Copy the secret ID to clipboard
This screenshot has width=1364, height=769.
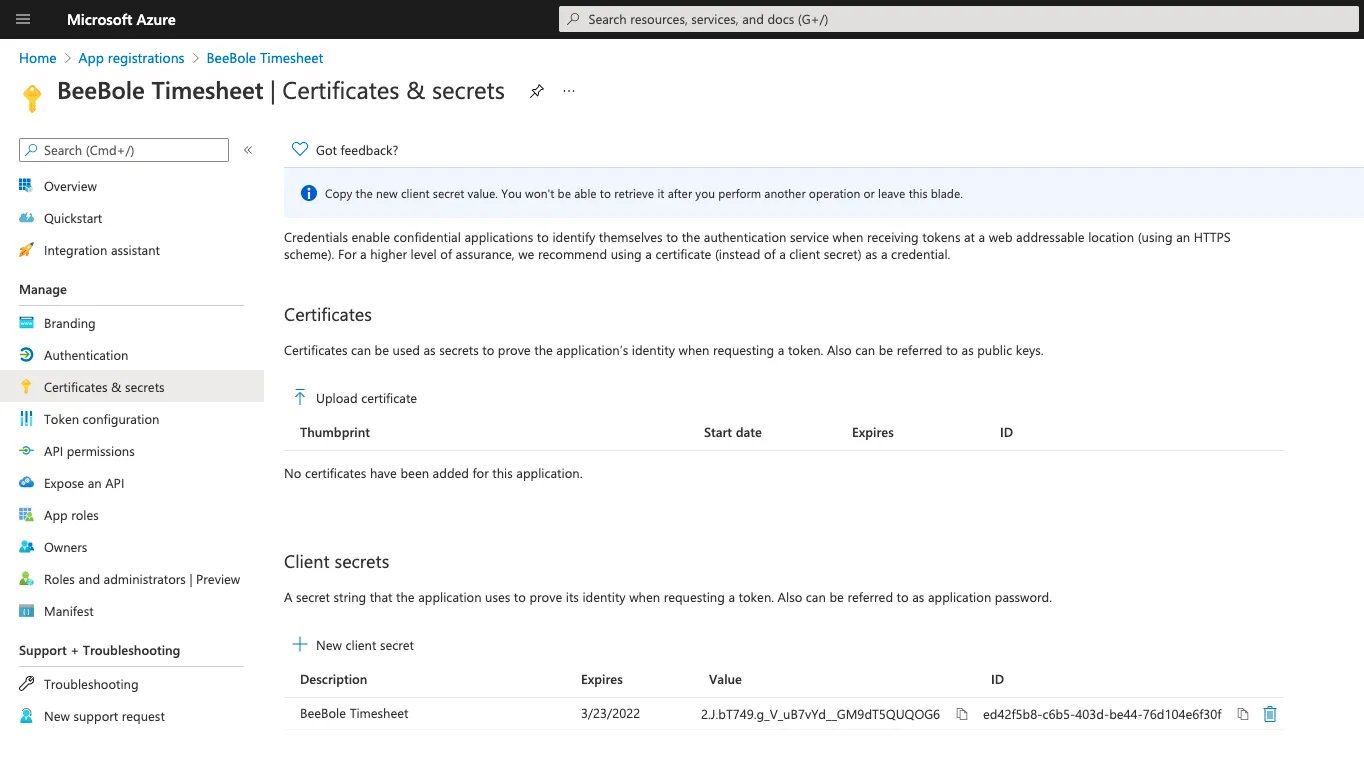pyautogui.click(x=1243, y=714)
